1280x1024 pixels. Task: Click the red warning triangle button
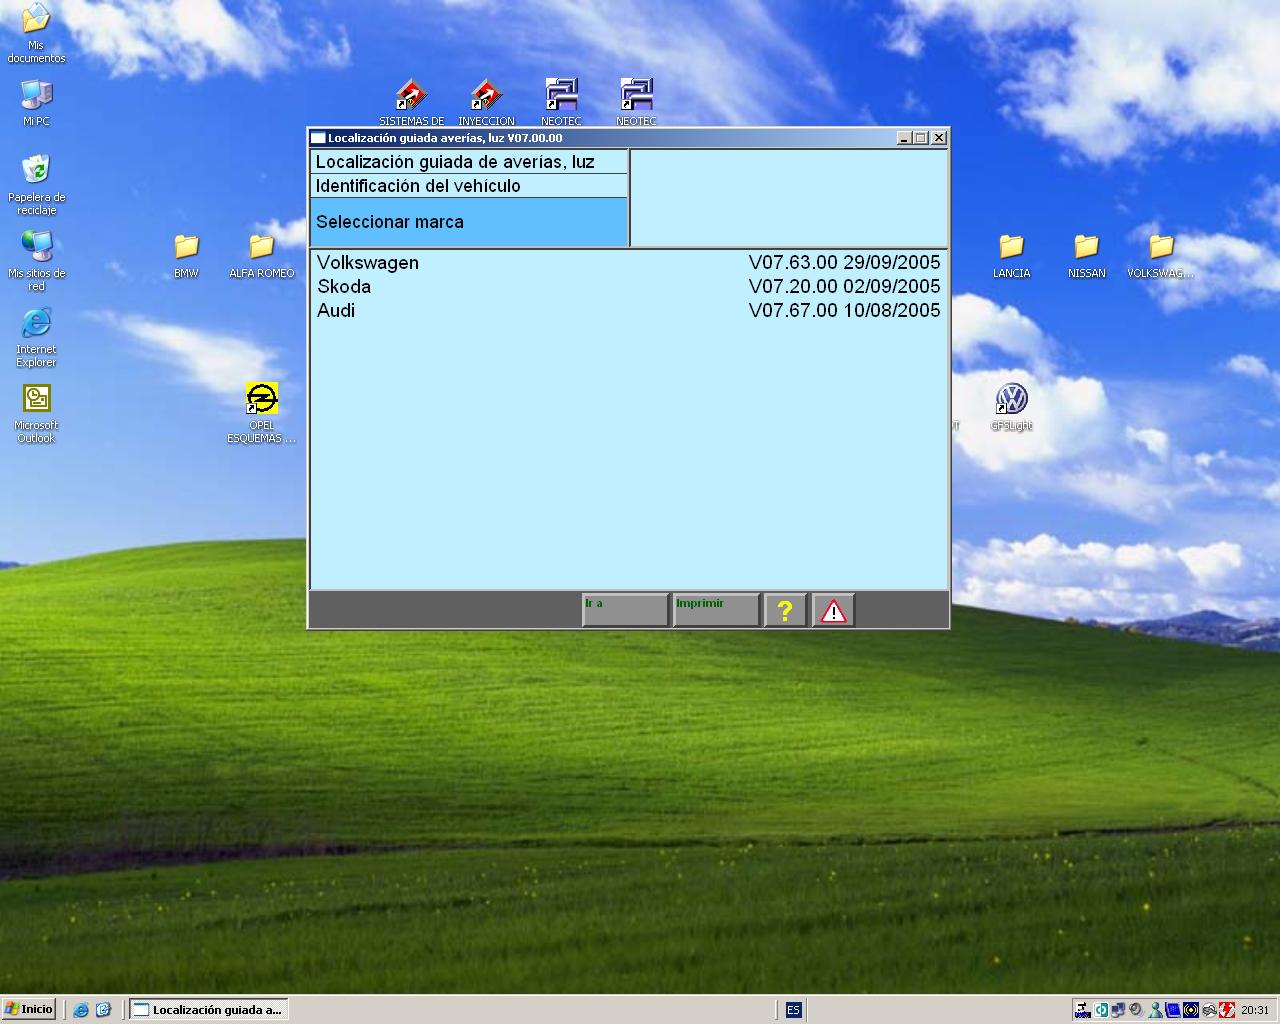click(833, 610)
